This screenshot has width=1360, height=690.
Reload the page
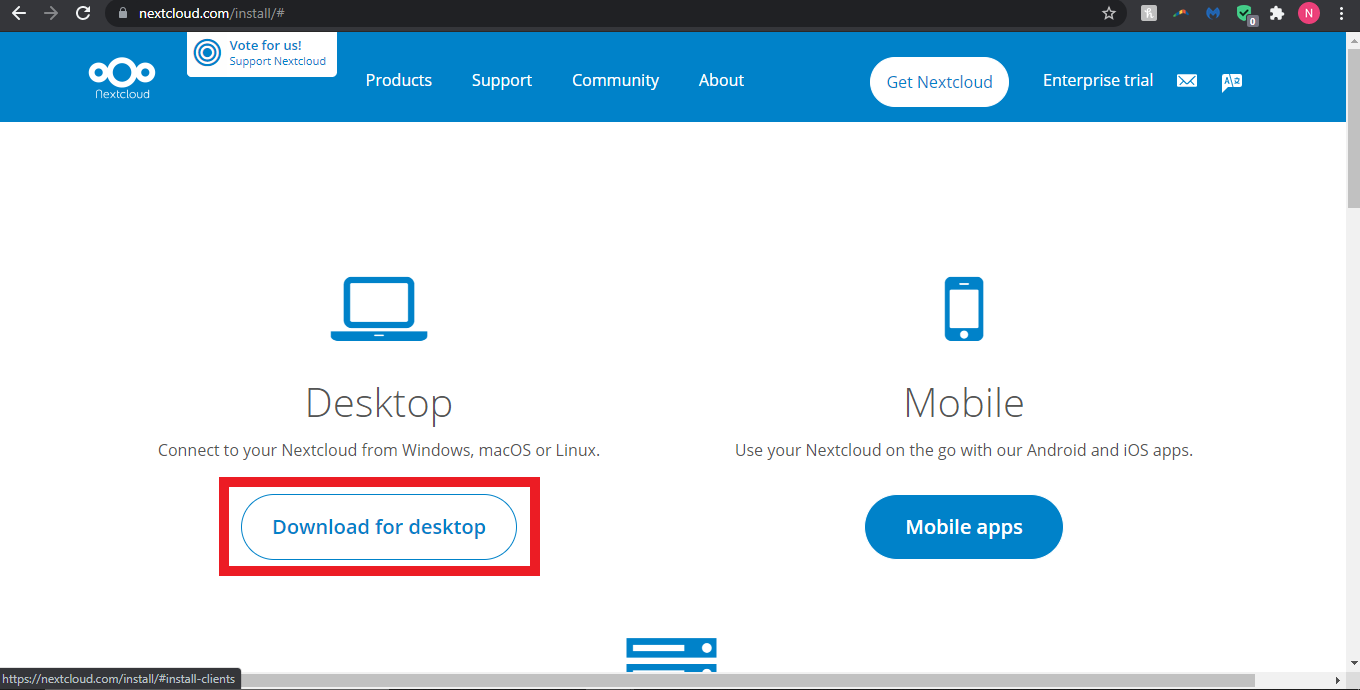coord(83,14)
